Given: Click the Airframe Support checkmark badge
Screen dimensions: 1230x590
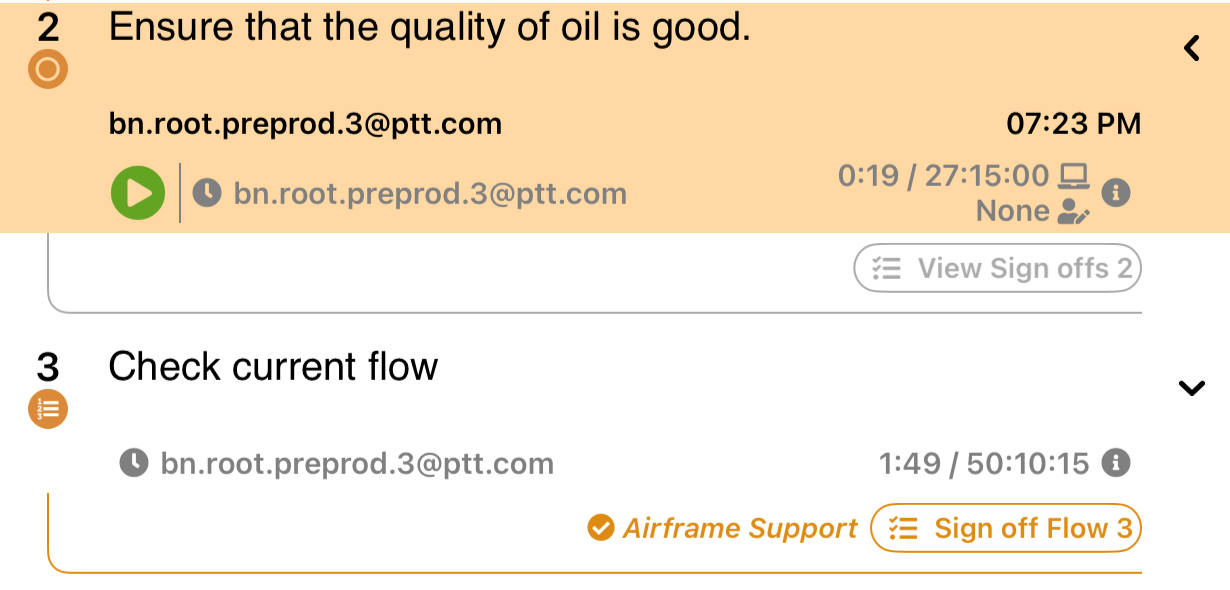Looking at the screenshot, I should [x=600, y=528].
